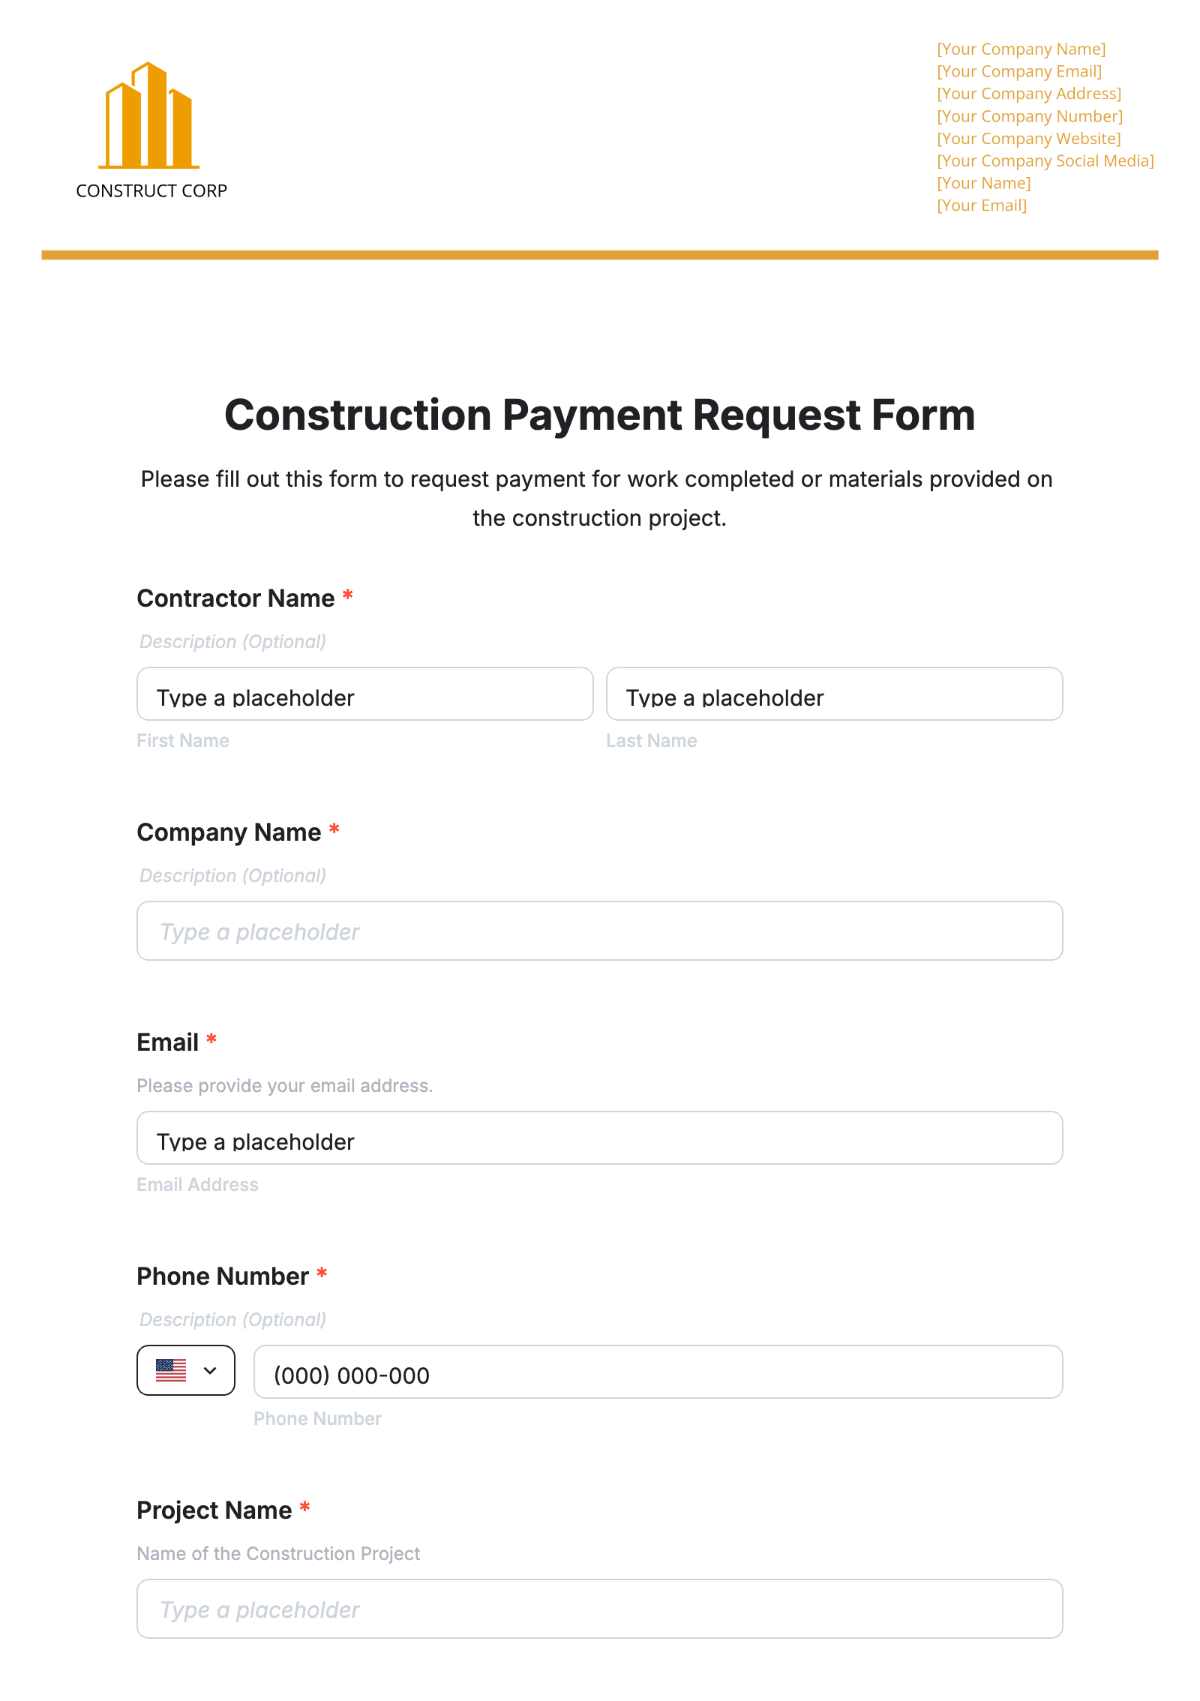Click the [Your Company Name] placeholder
The image size is (1200, 1701).
[x=1021, y=49]
